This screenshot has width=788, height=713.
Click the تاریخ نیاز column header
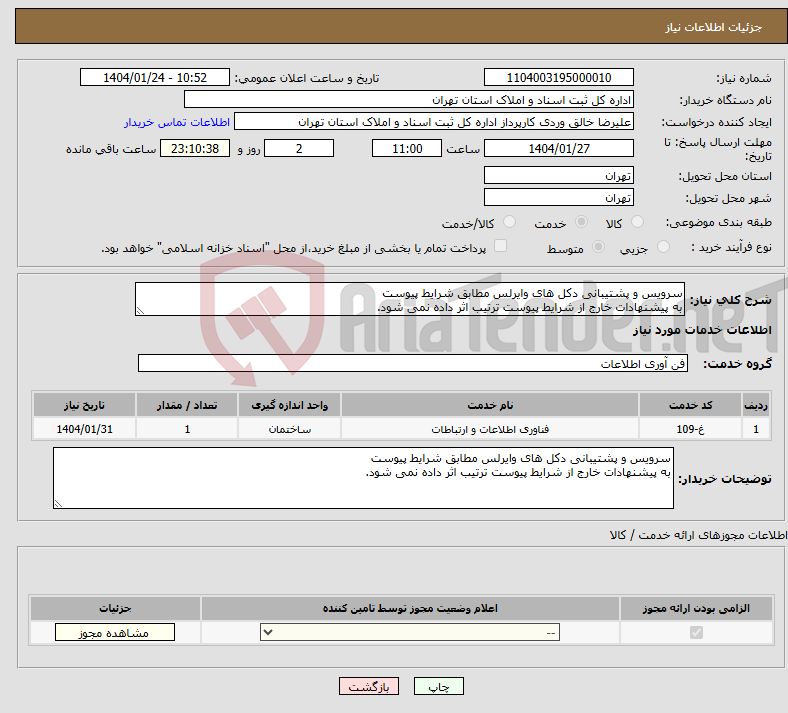click(84, 405)
